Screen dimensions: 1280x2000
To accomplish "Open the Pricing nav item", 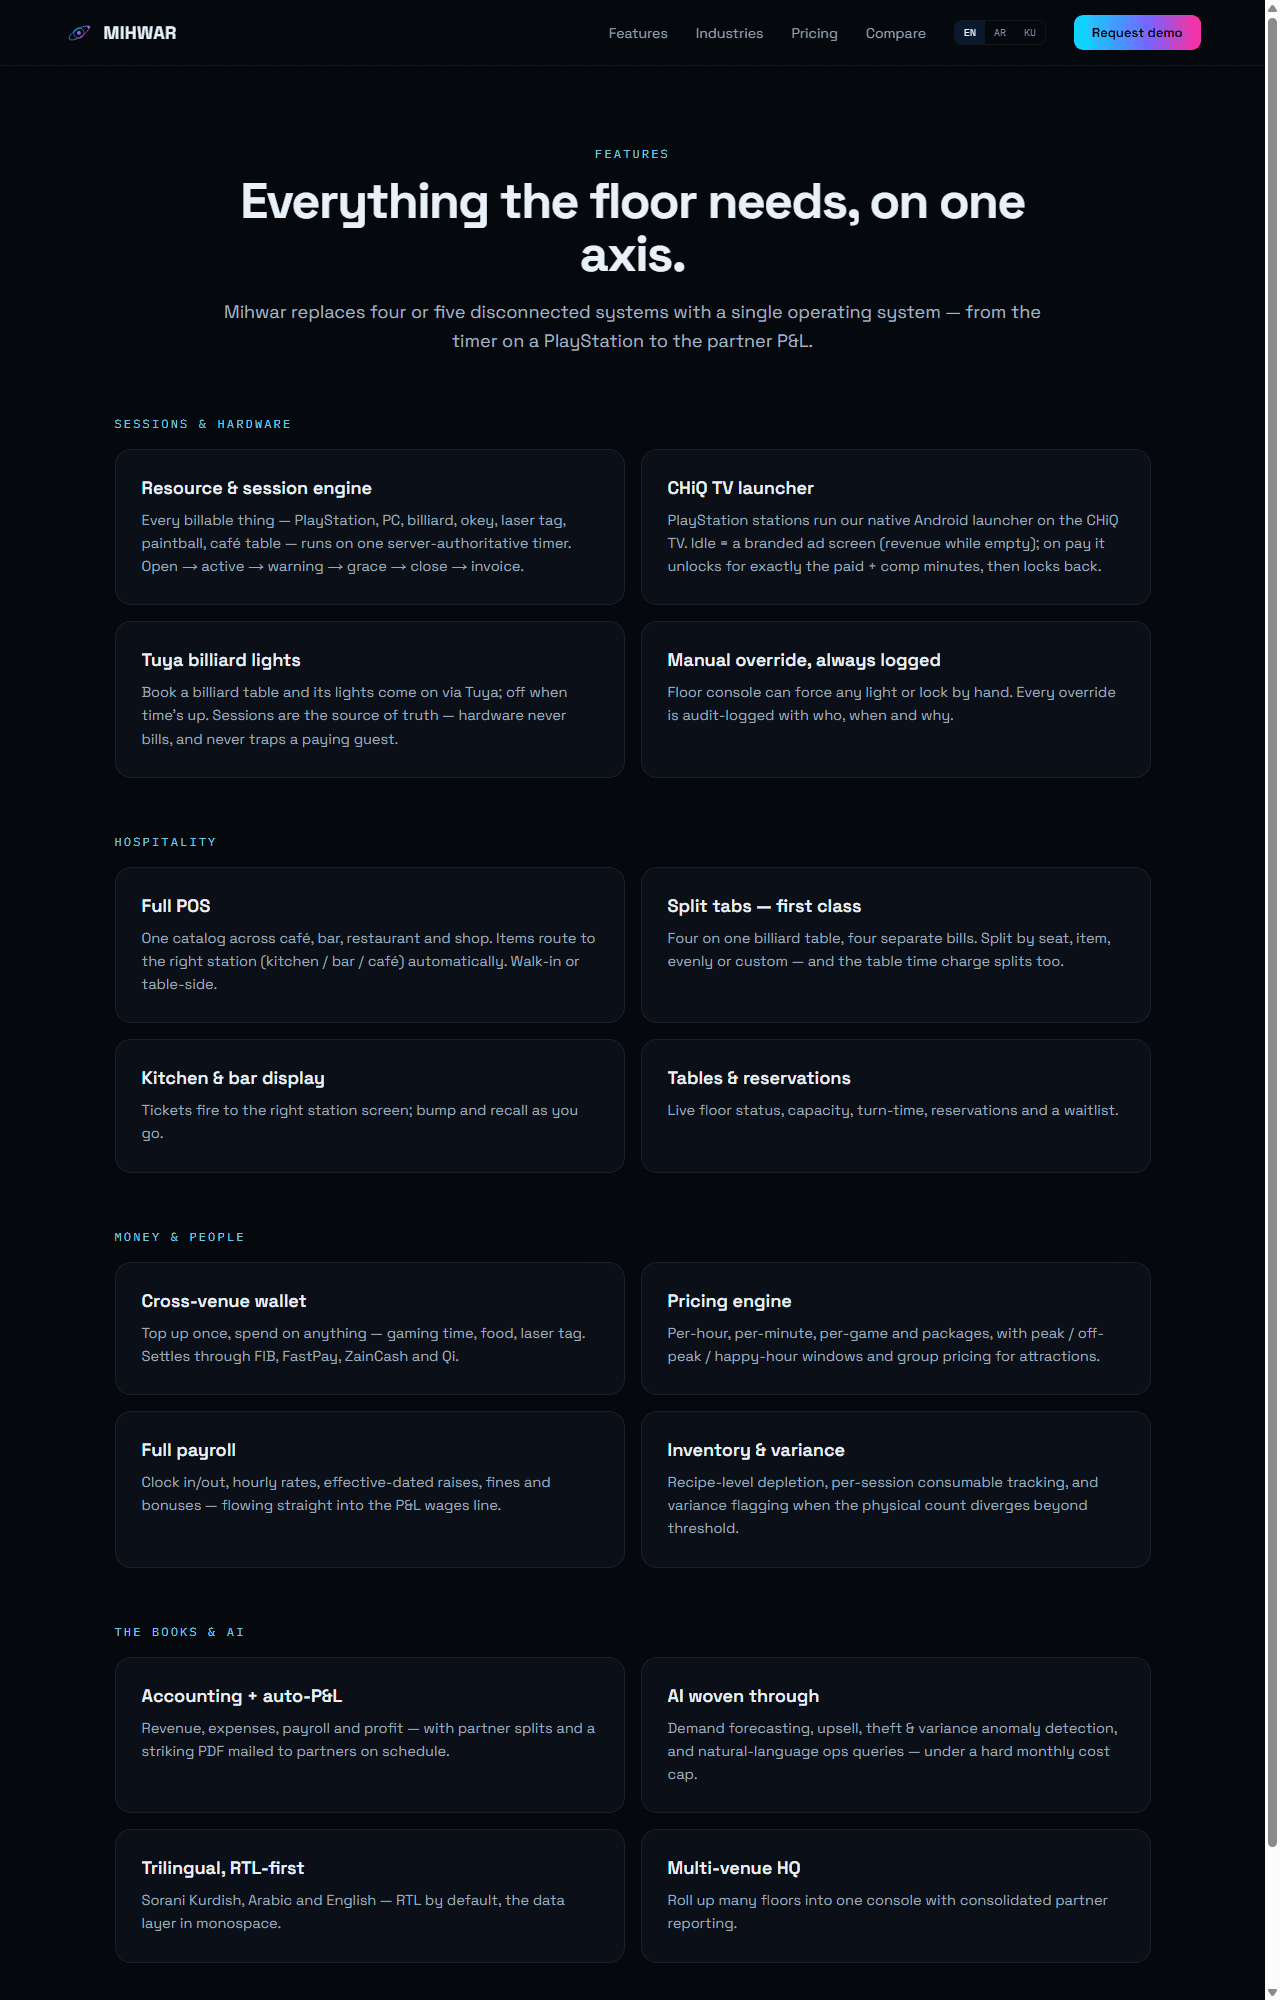I will pos(814,33).
